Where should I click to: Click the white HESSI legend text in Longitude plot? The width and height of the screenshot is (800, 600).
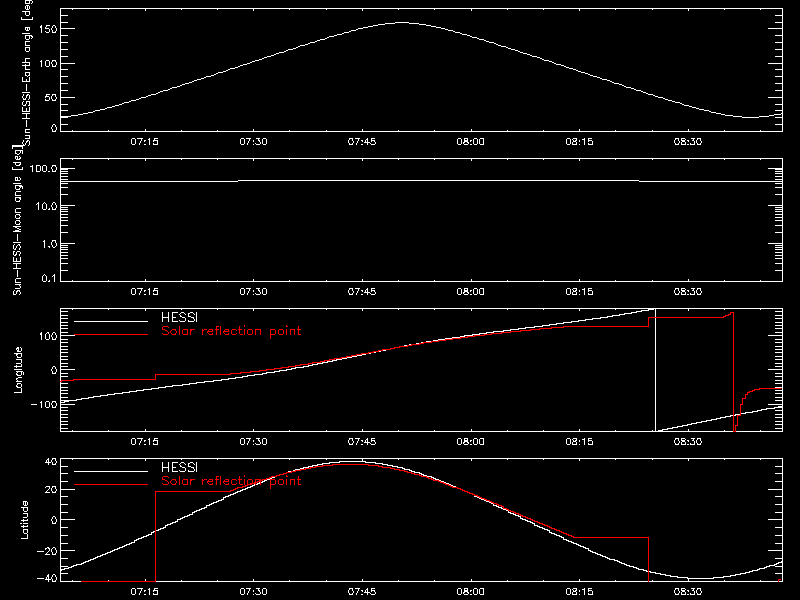coord(179,317)
